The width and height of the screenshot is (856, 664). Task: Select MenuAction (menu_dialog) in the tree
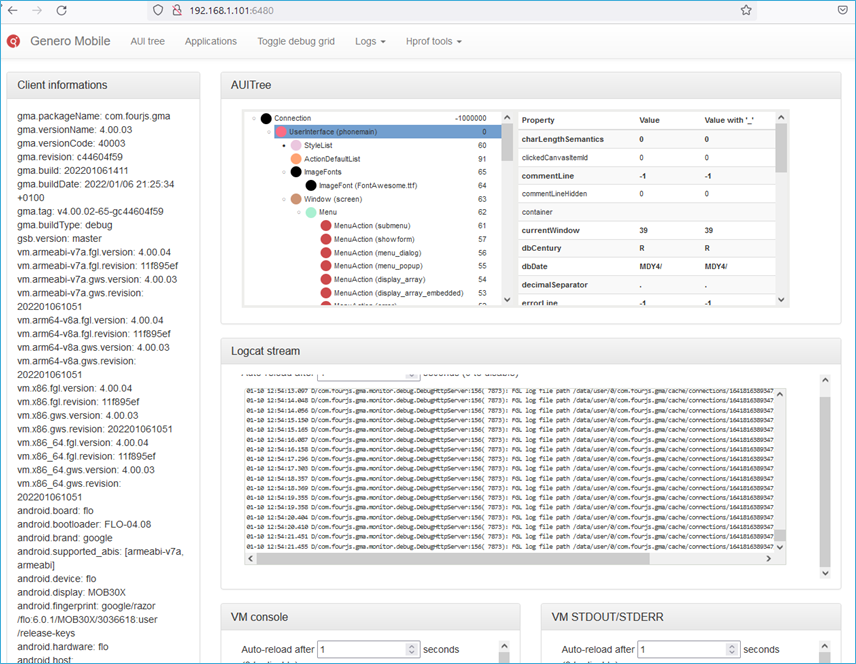[x=375, y=253]
